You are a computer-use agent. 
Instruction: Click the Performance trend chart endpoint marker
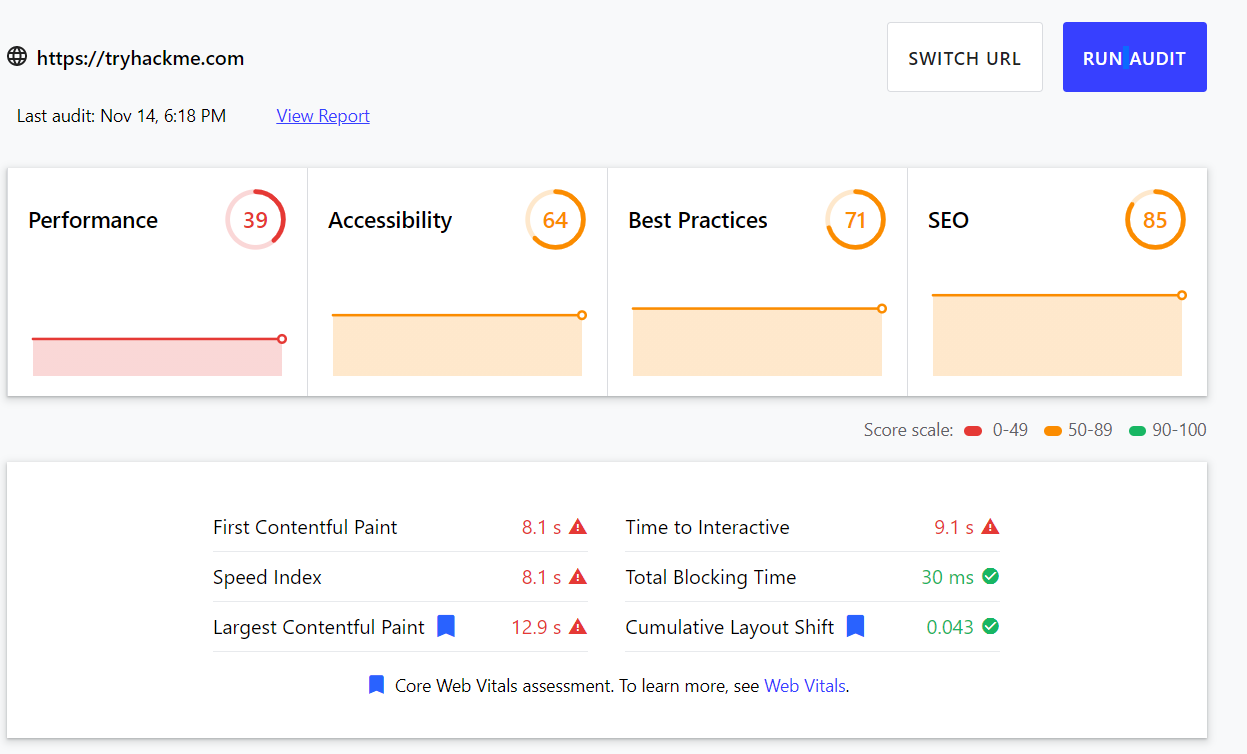(282, 339)
